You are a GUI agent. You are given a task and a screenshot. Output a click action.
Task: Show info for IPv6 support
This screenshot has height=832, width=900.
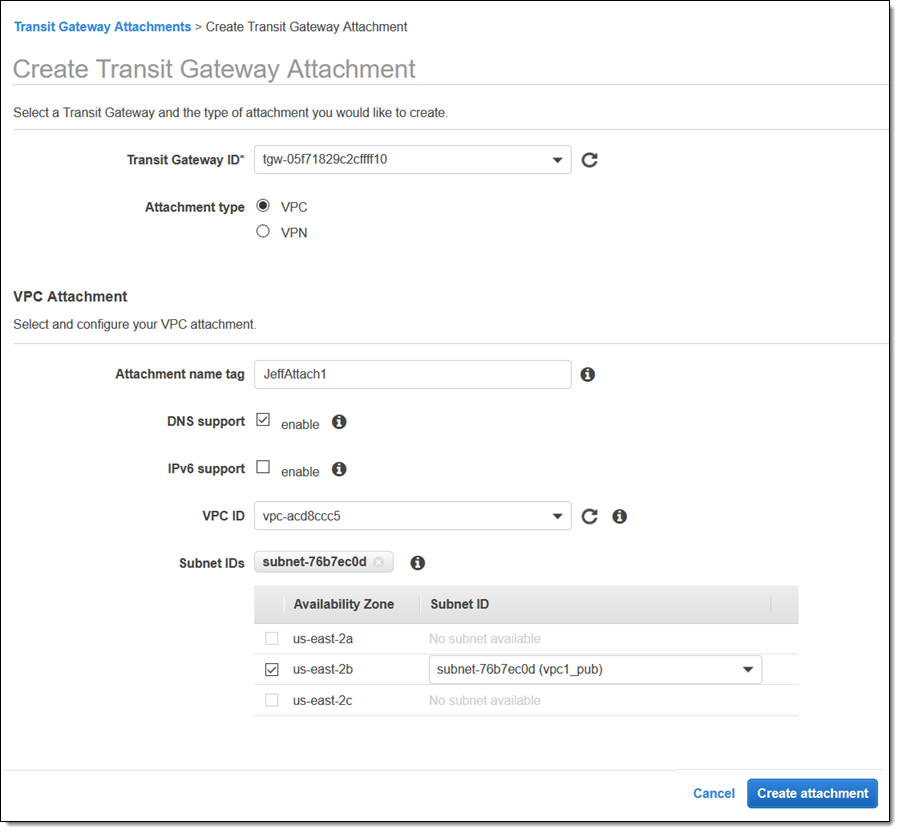point(339,469)
